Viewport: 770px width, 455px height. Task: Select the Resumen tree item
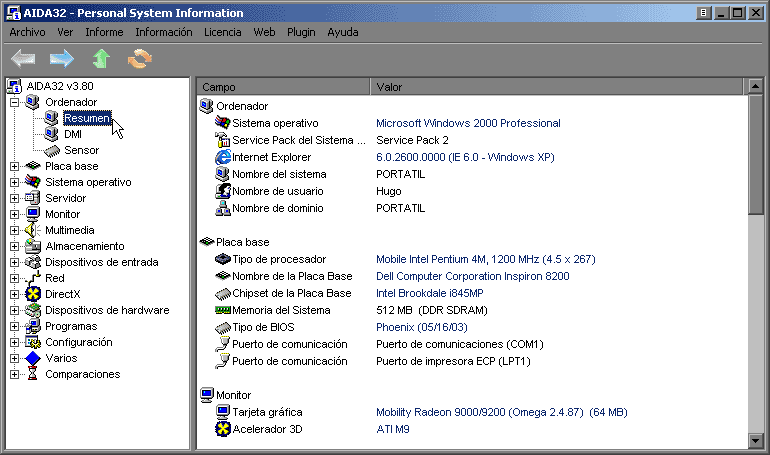[x=87, y=118]
